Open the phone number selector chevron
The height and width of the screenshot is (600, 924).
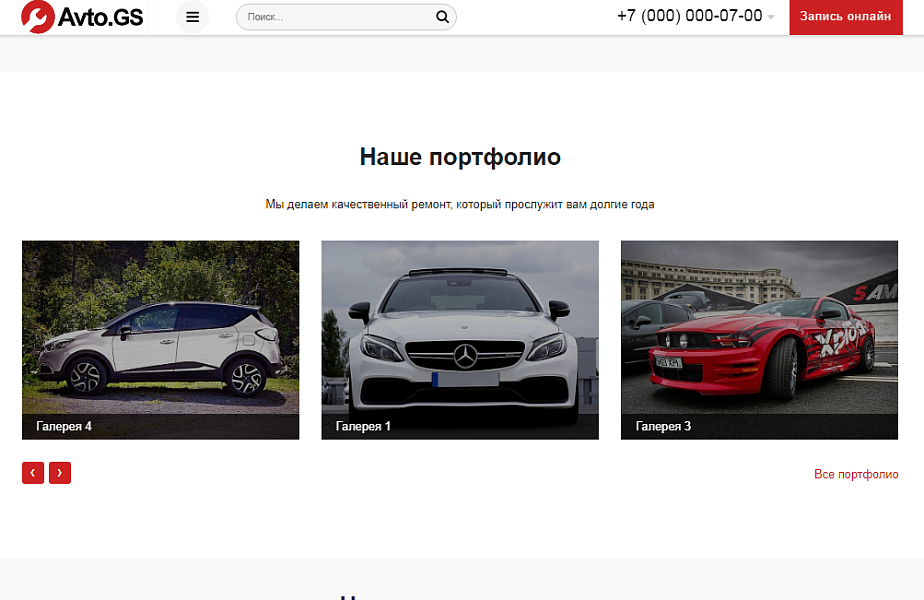pos(770,18)
